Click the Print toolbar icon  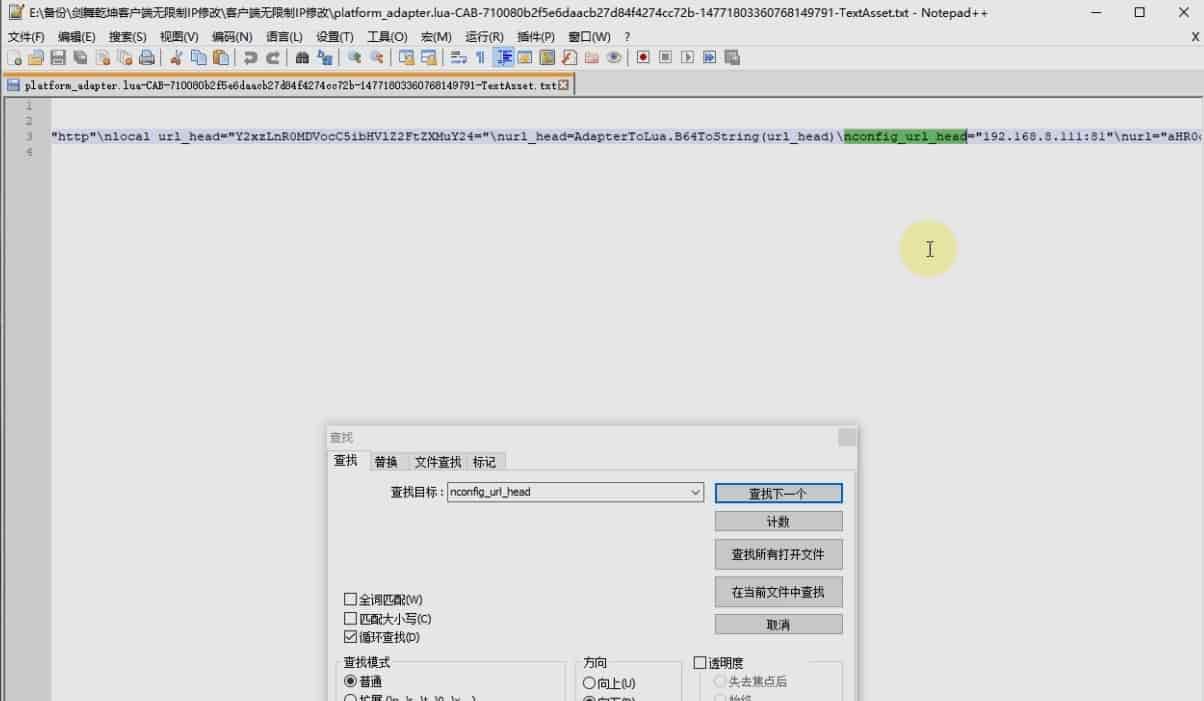pos(146,58)
